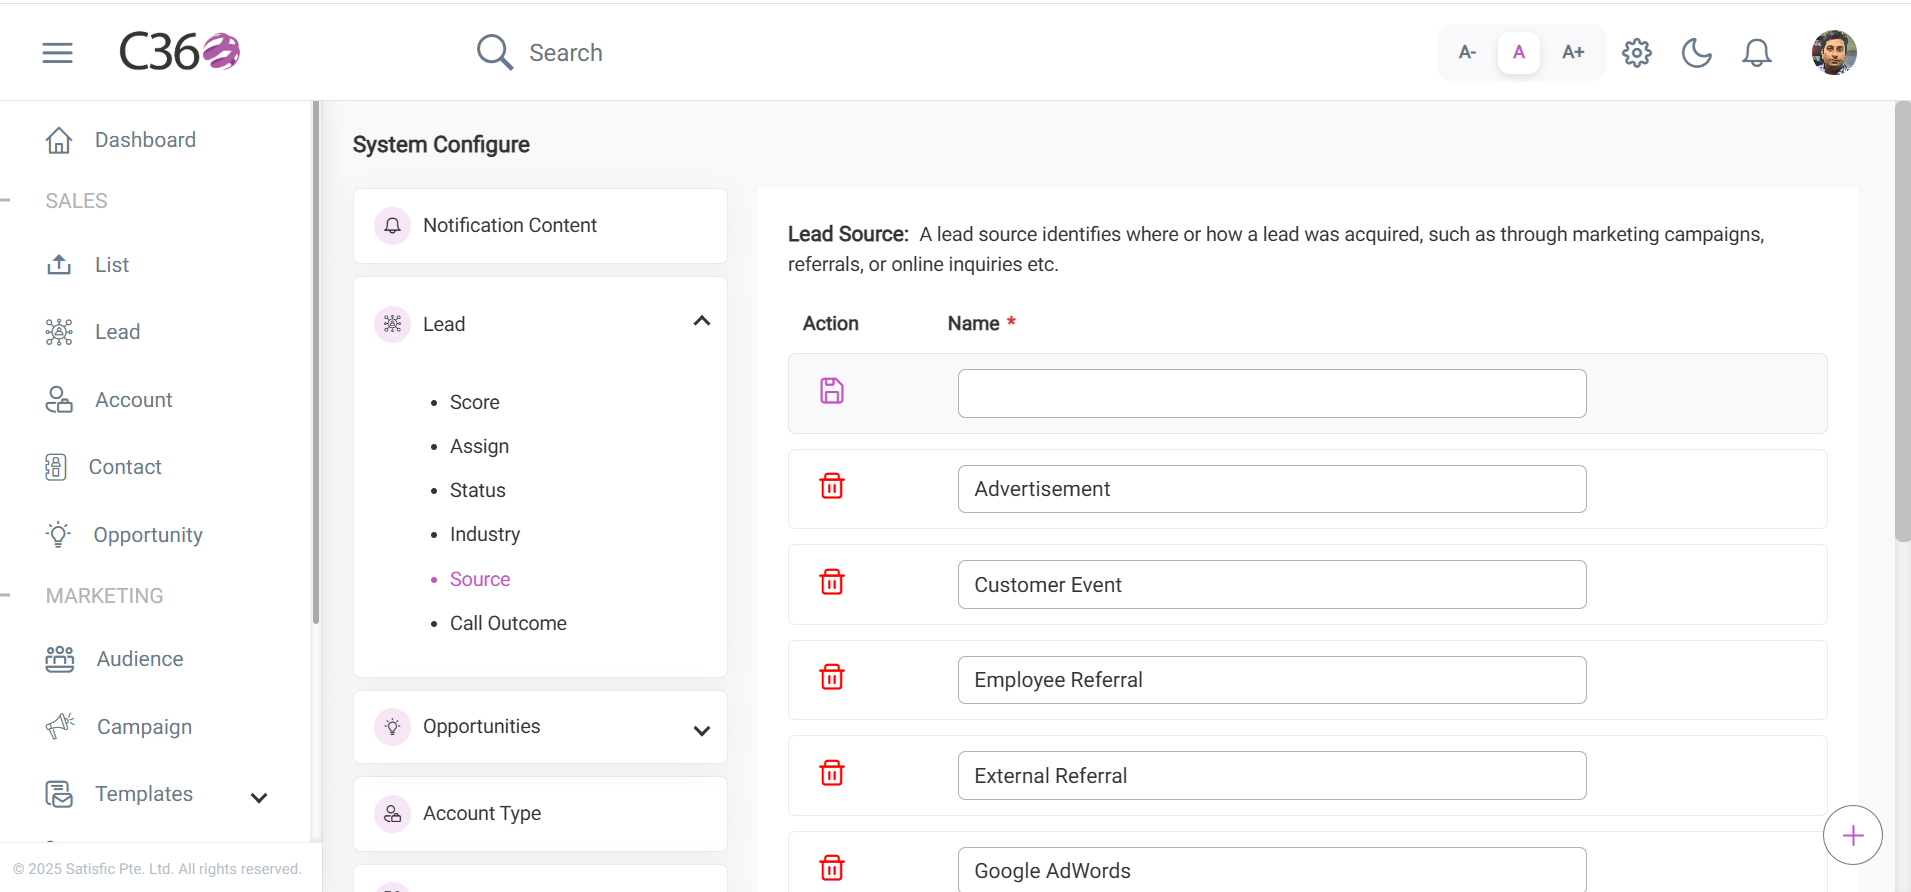Toggle dark mode moon icon
This screenshot has width=1911, height=892.
click(1697, 52)
